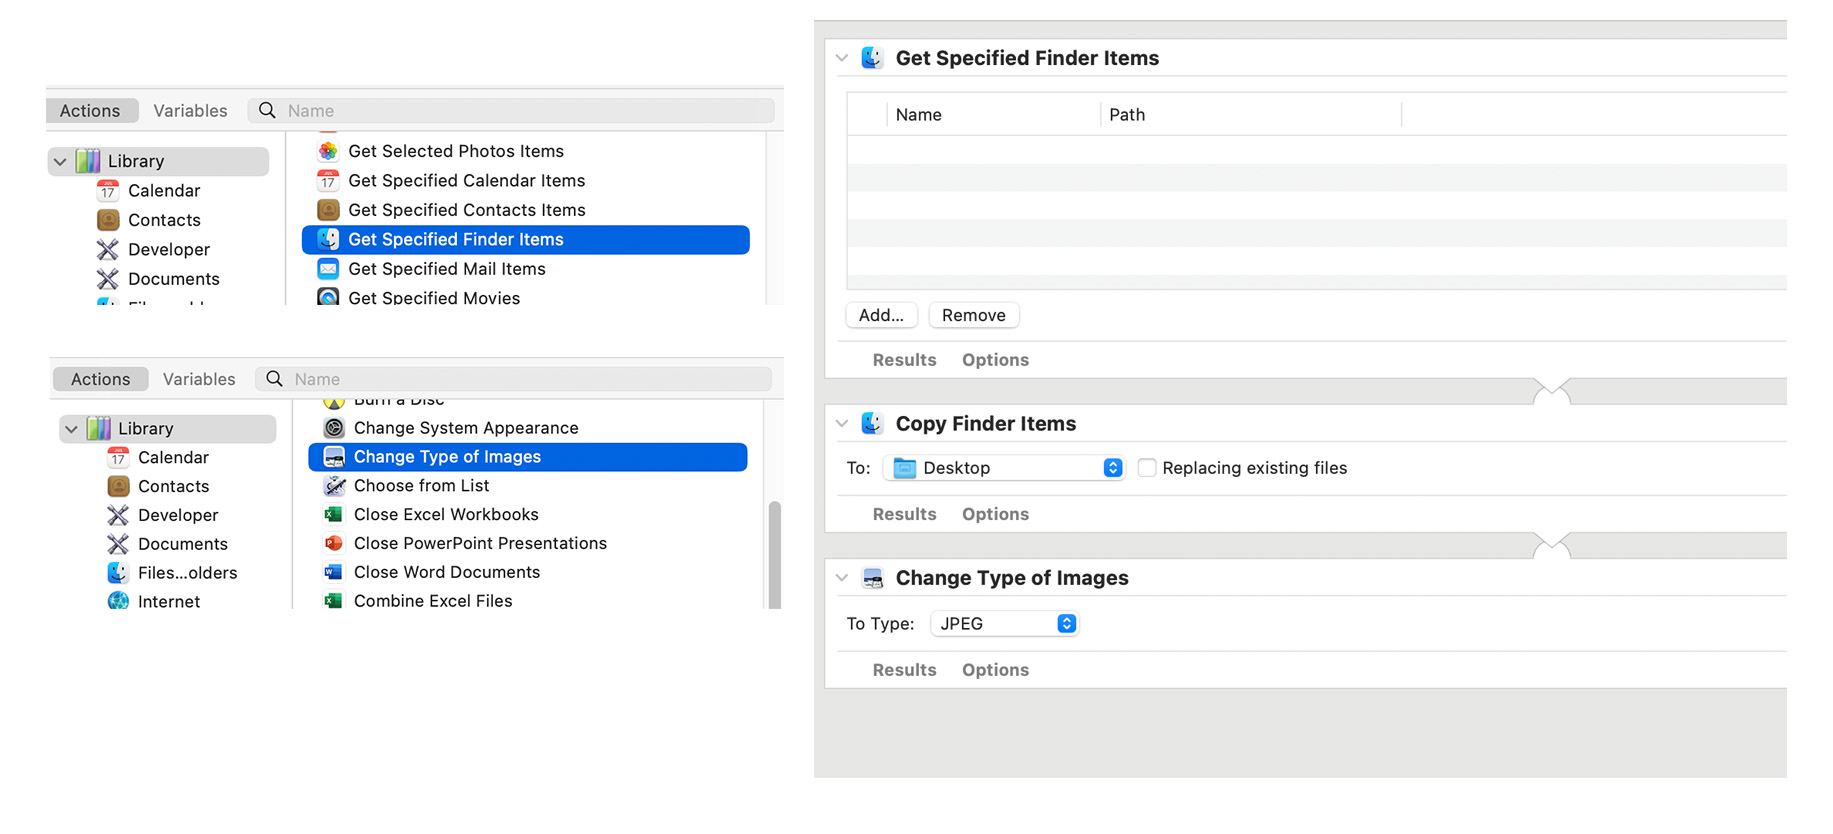Select Close Excel Workbooks action icon
Viewport: 1833px width, 834px height.
pos(334,514)
